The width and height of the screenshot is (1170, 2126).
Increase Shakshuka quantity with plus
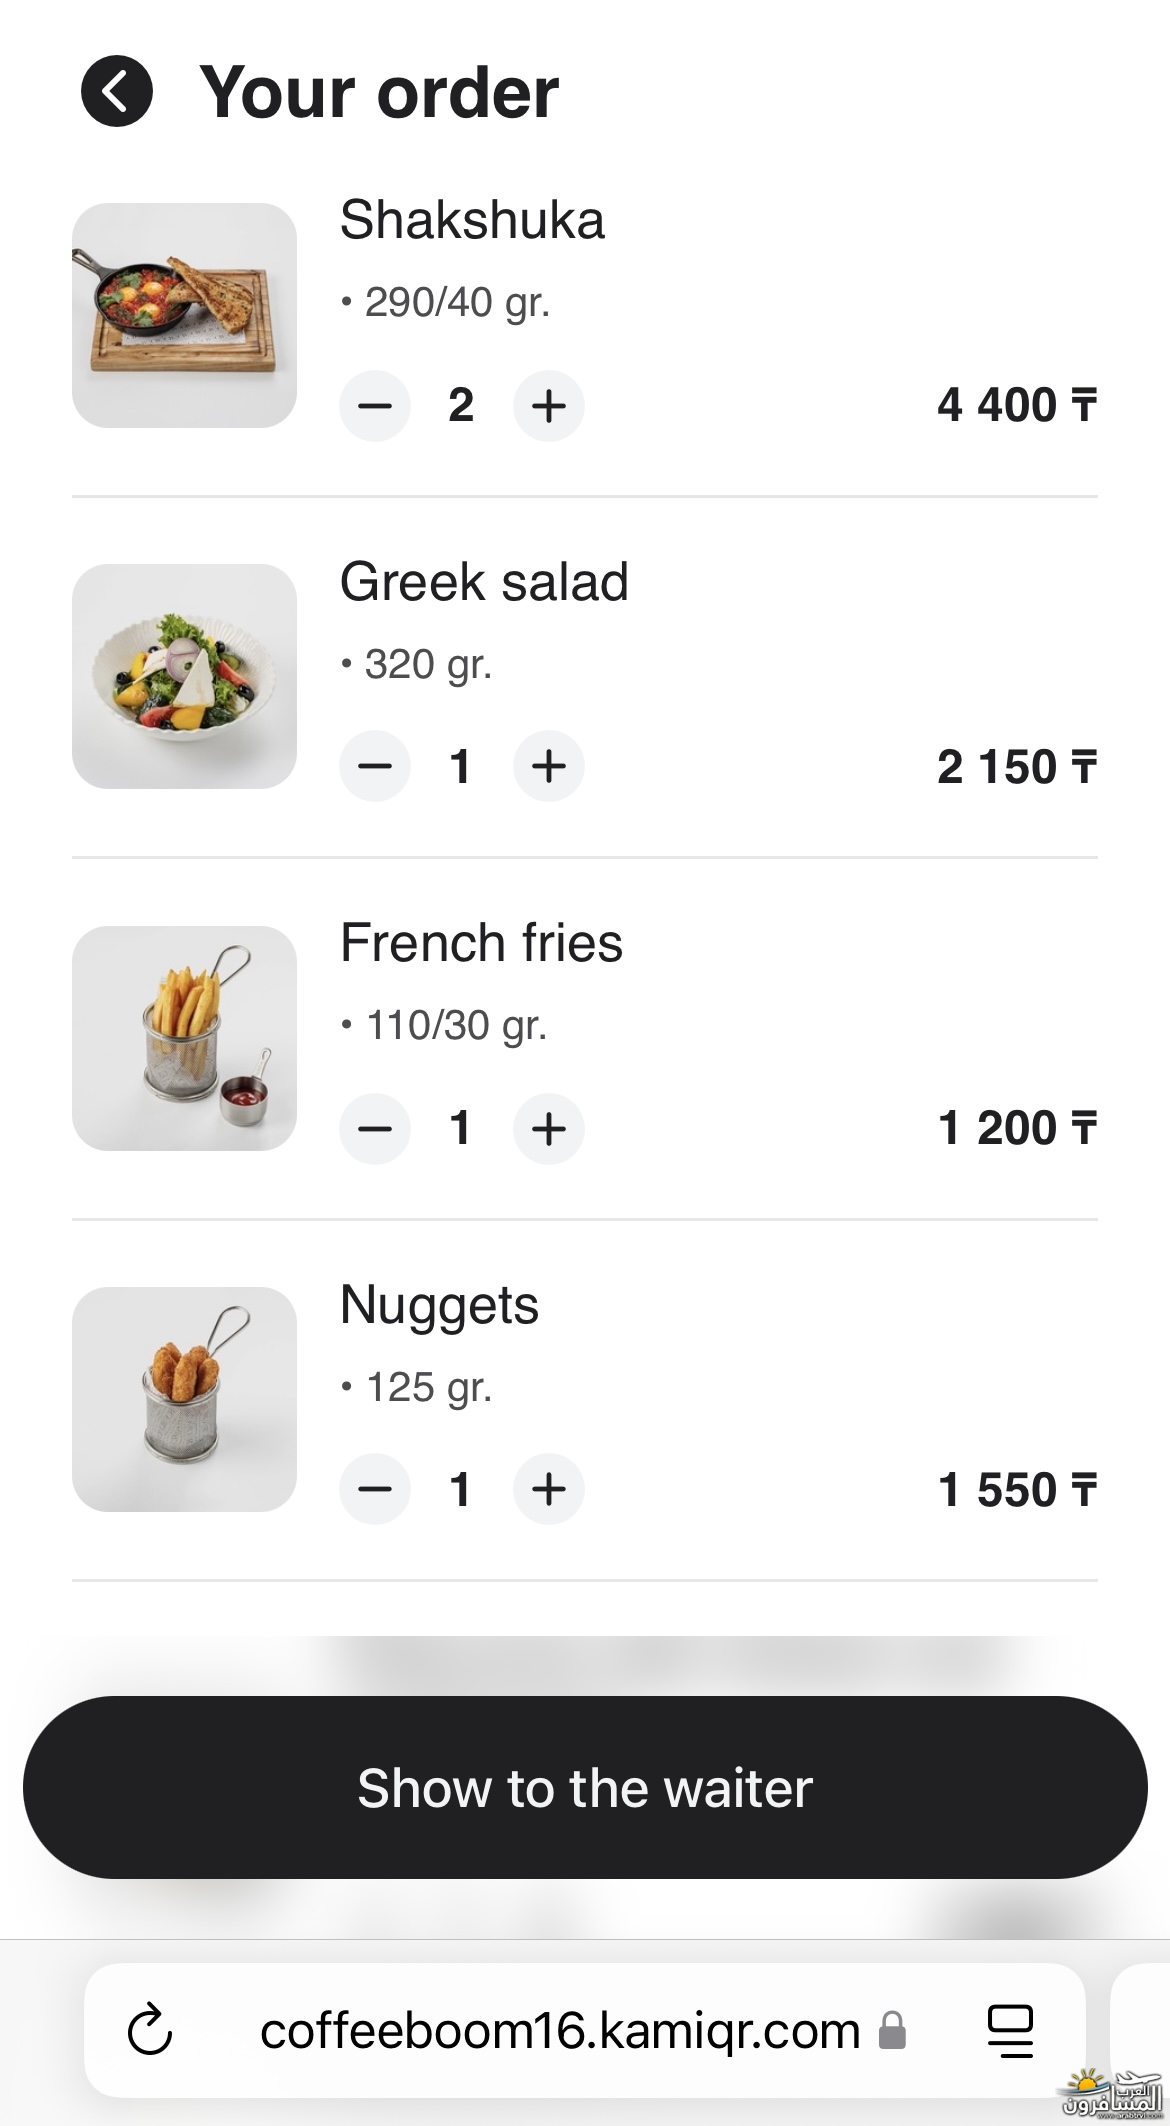pos(549,406)
